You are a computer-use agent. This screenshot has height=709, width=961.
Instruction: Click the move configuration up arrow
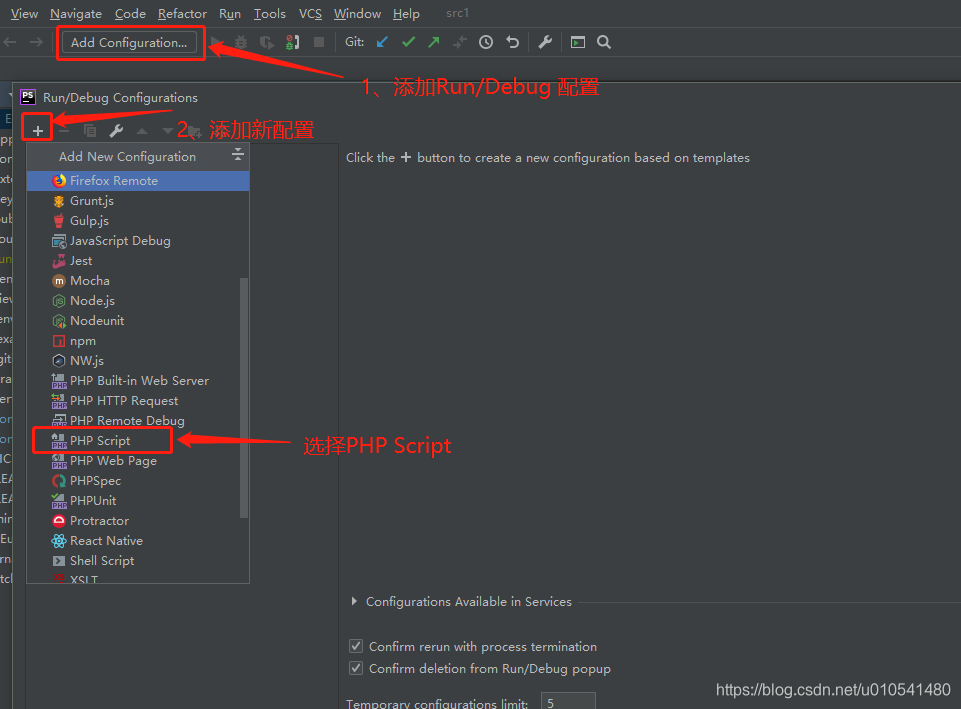point(142,131)
